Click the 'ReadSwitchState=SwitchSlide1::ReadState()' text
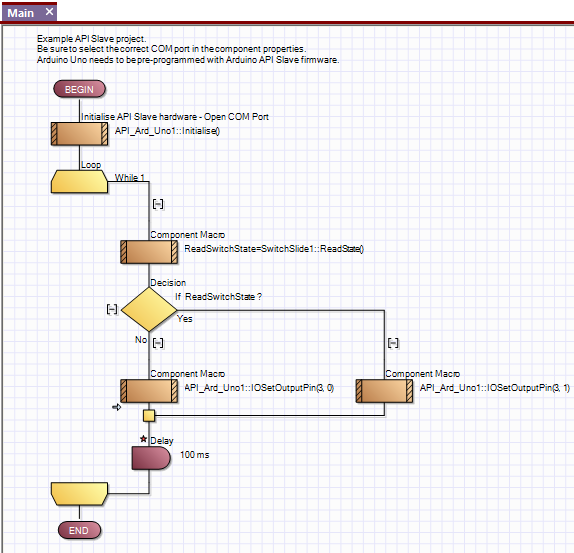Image resolution: width=574 pixels, height=553 pixels. coord(274,249)
